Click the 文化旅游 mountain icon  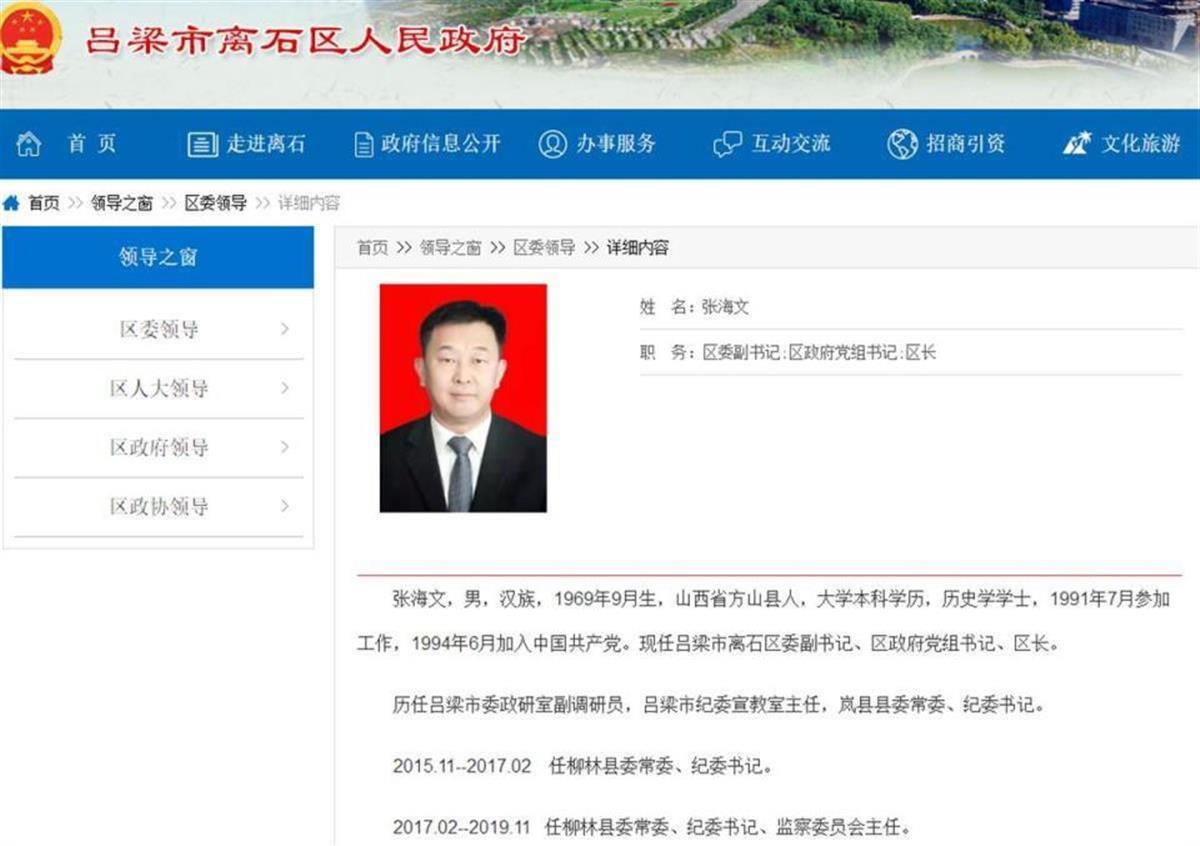(1077, 144)
